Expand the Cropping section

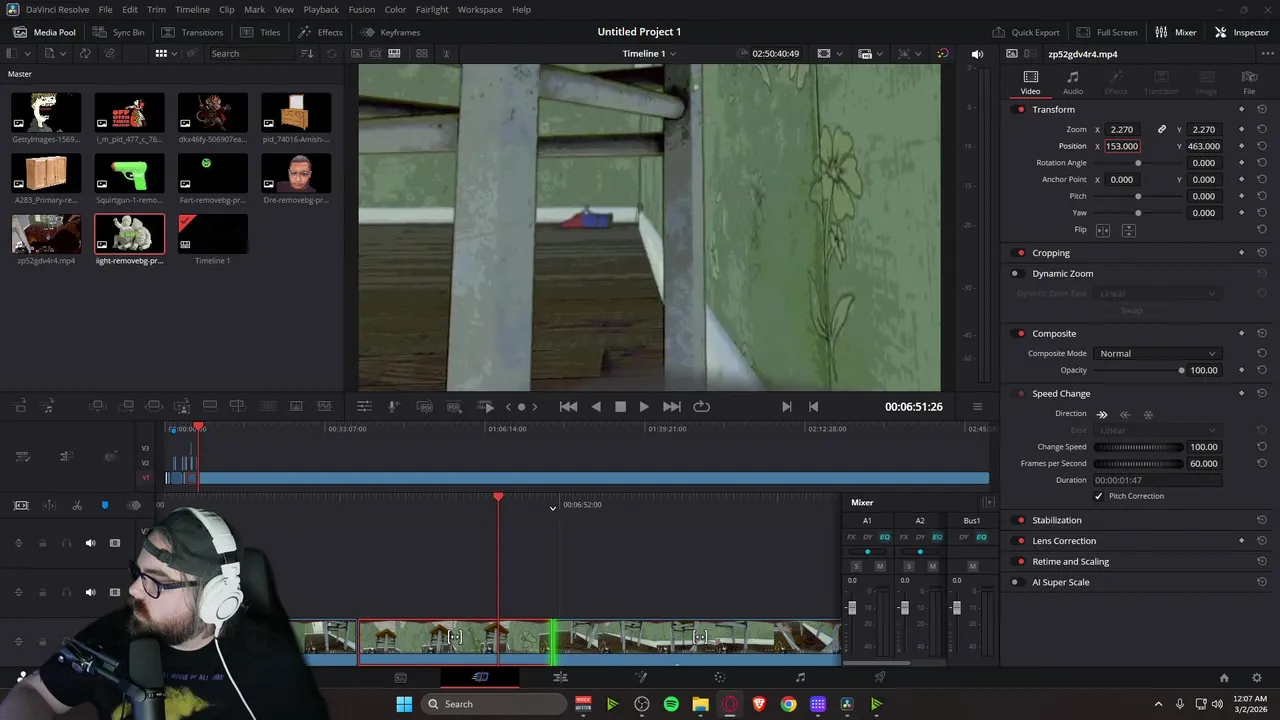pos(1051,253)
